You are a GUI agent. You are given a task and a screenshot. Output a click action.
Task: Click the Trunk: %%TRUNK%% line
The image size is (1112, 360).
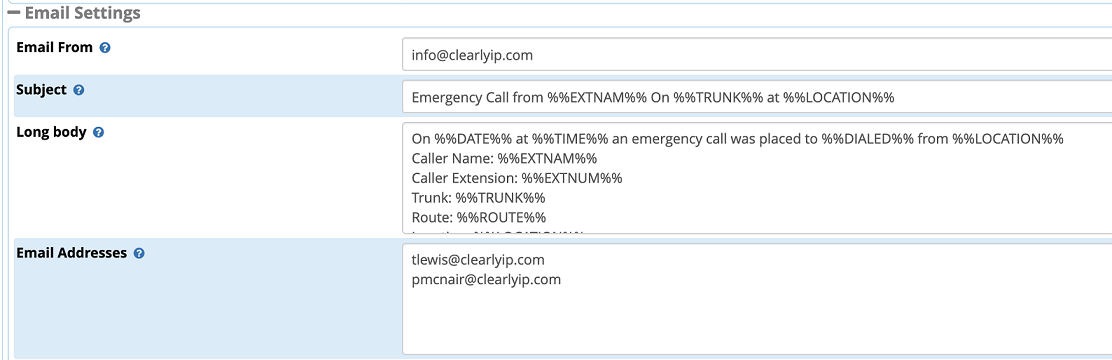coord(478,198)
